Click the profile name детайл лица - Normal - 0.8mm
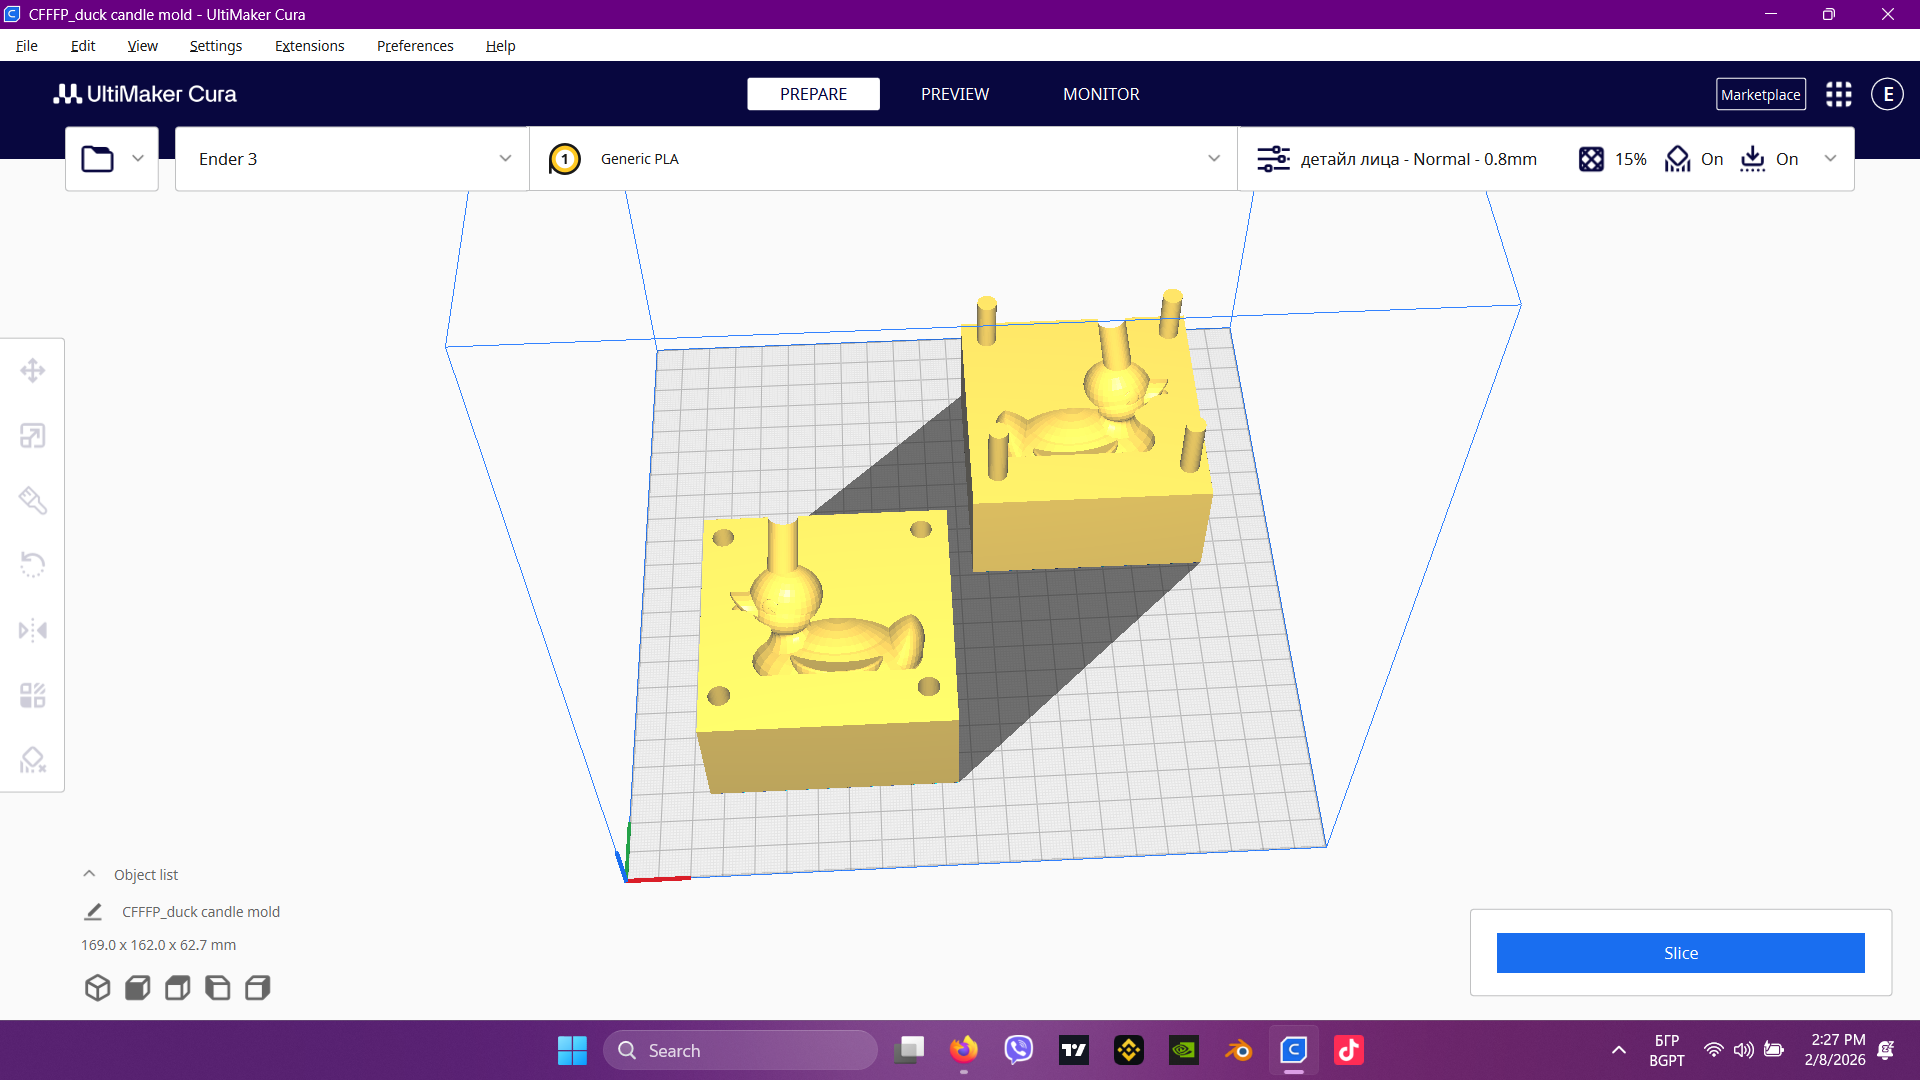The height and width of the screenshot is (1080, 1920). tap(1419, 159)
